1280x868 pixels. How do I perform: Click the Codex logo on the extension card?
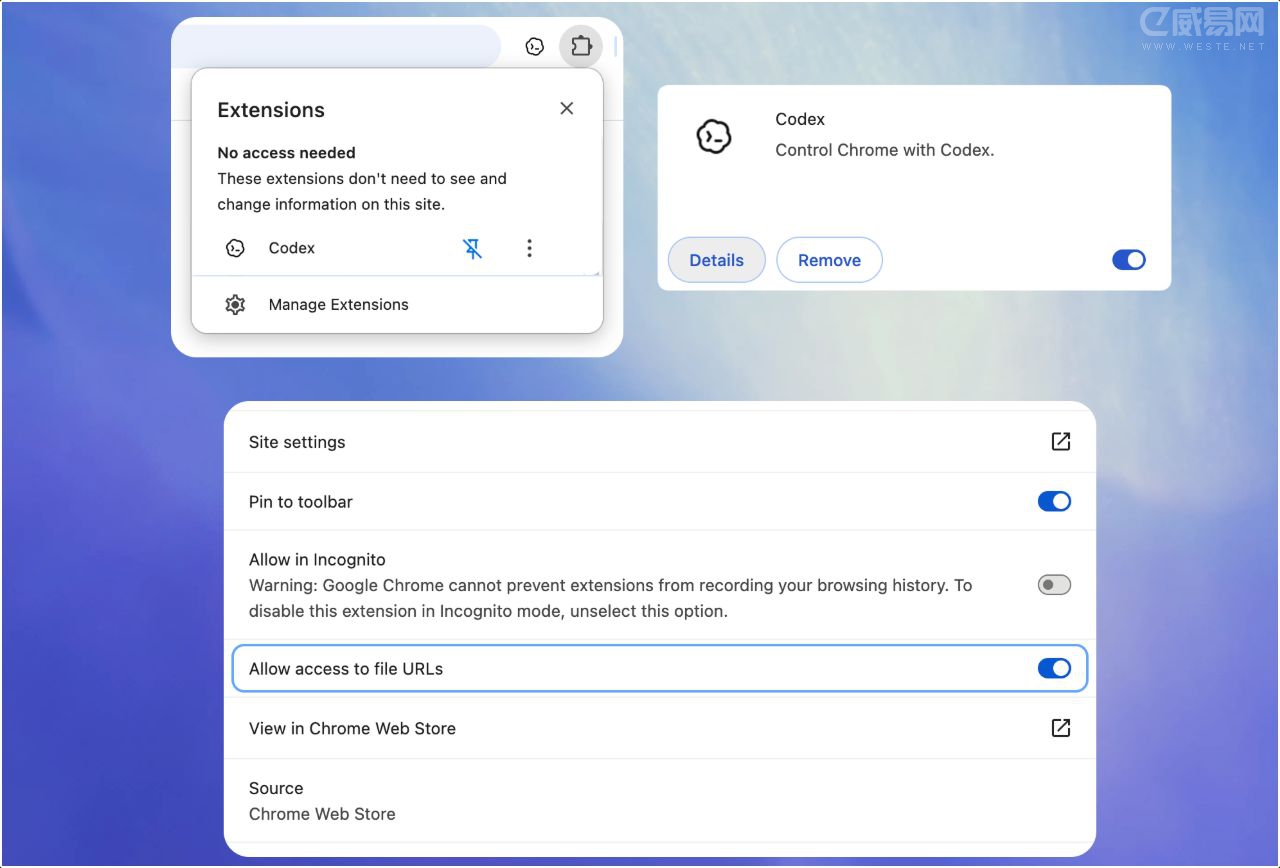[714, 136]
